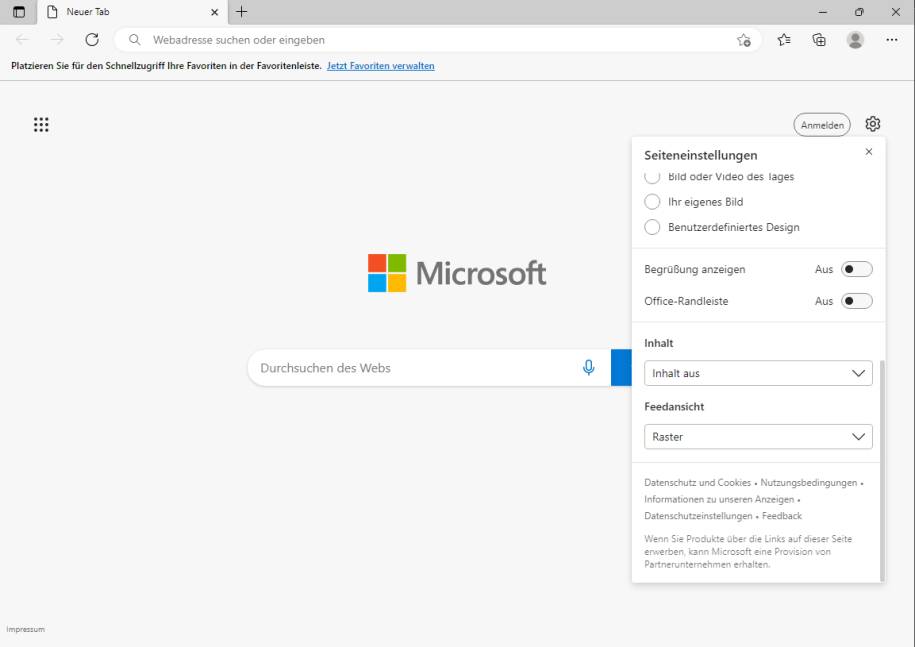Open the Favorites hub

point(784,40)
